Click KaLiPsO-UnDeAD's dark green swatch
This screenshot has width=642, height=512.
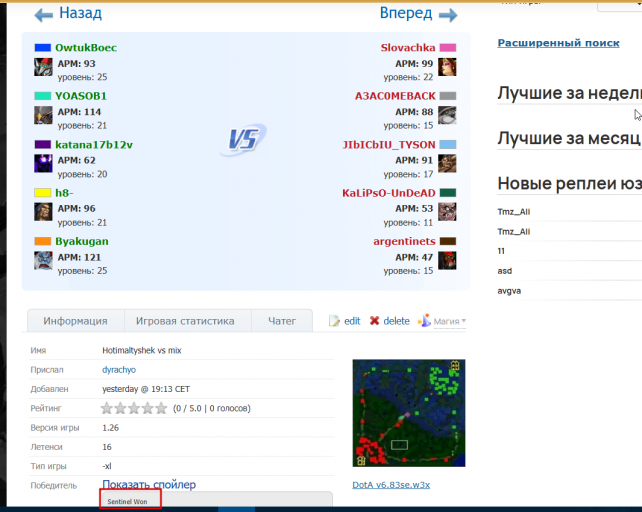point(448,193)
